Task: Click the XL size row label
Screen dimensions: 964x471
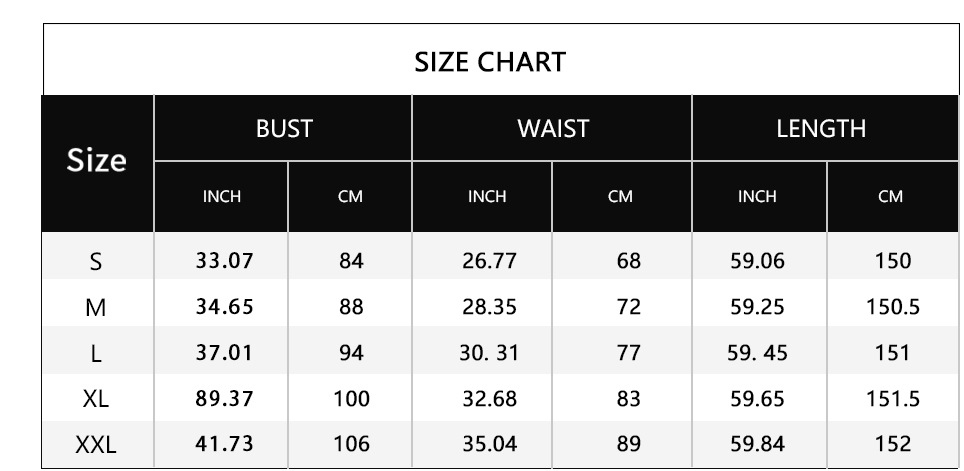Action: tap(96, 399)
